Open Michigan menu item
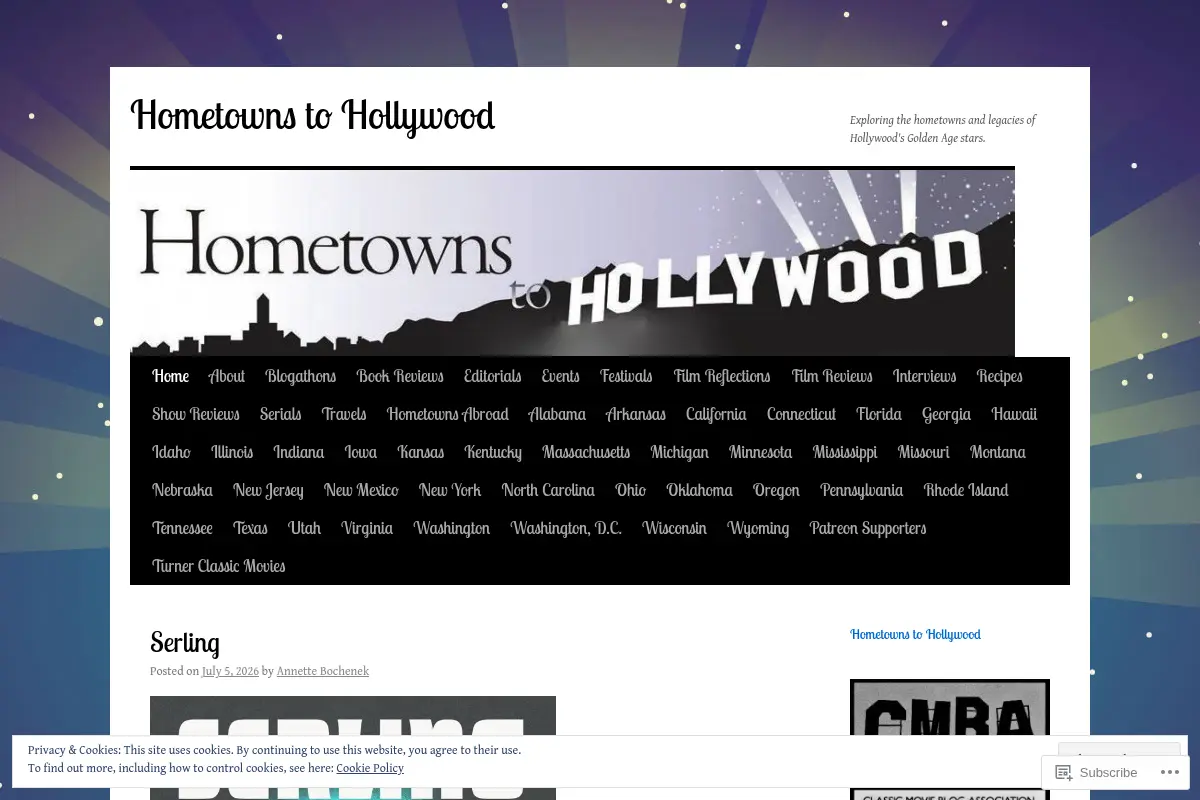Viewport: 1200px width, 800px height. point(680,452)
